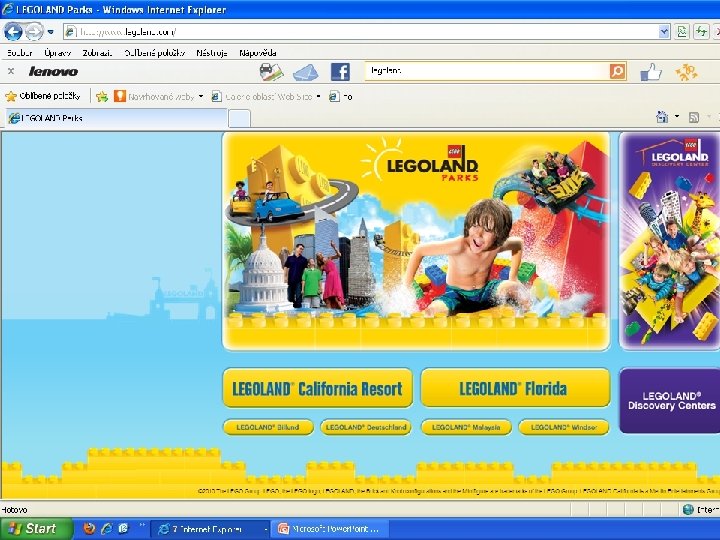Click the RSS feeds icon
This screenshot has height=540, width=720.
coord(694,118)
